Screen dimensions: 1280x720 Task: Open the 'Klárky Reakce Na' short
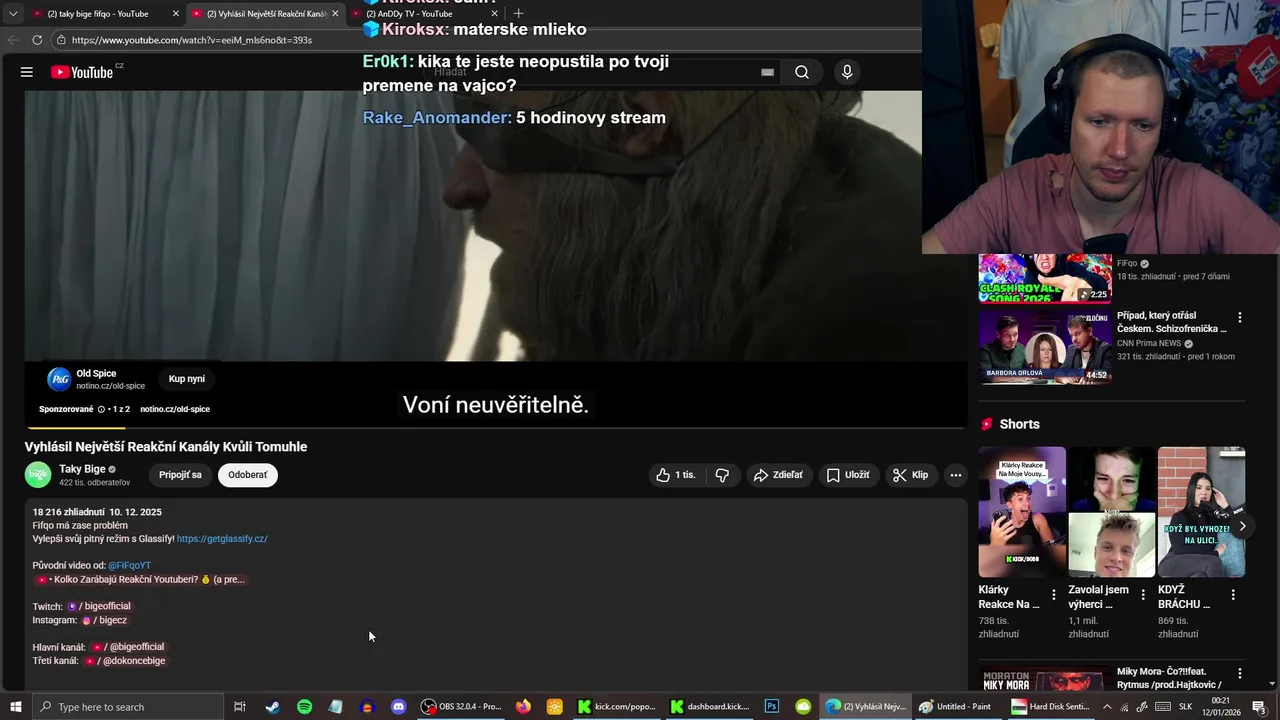[1022, 512]
